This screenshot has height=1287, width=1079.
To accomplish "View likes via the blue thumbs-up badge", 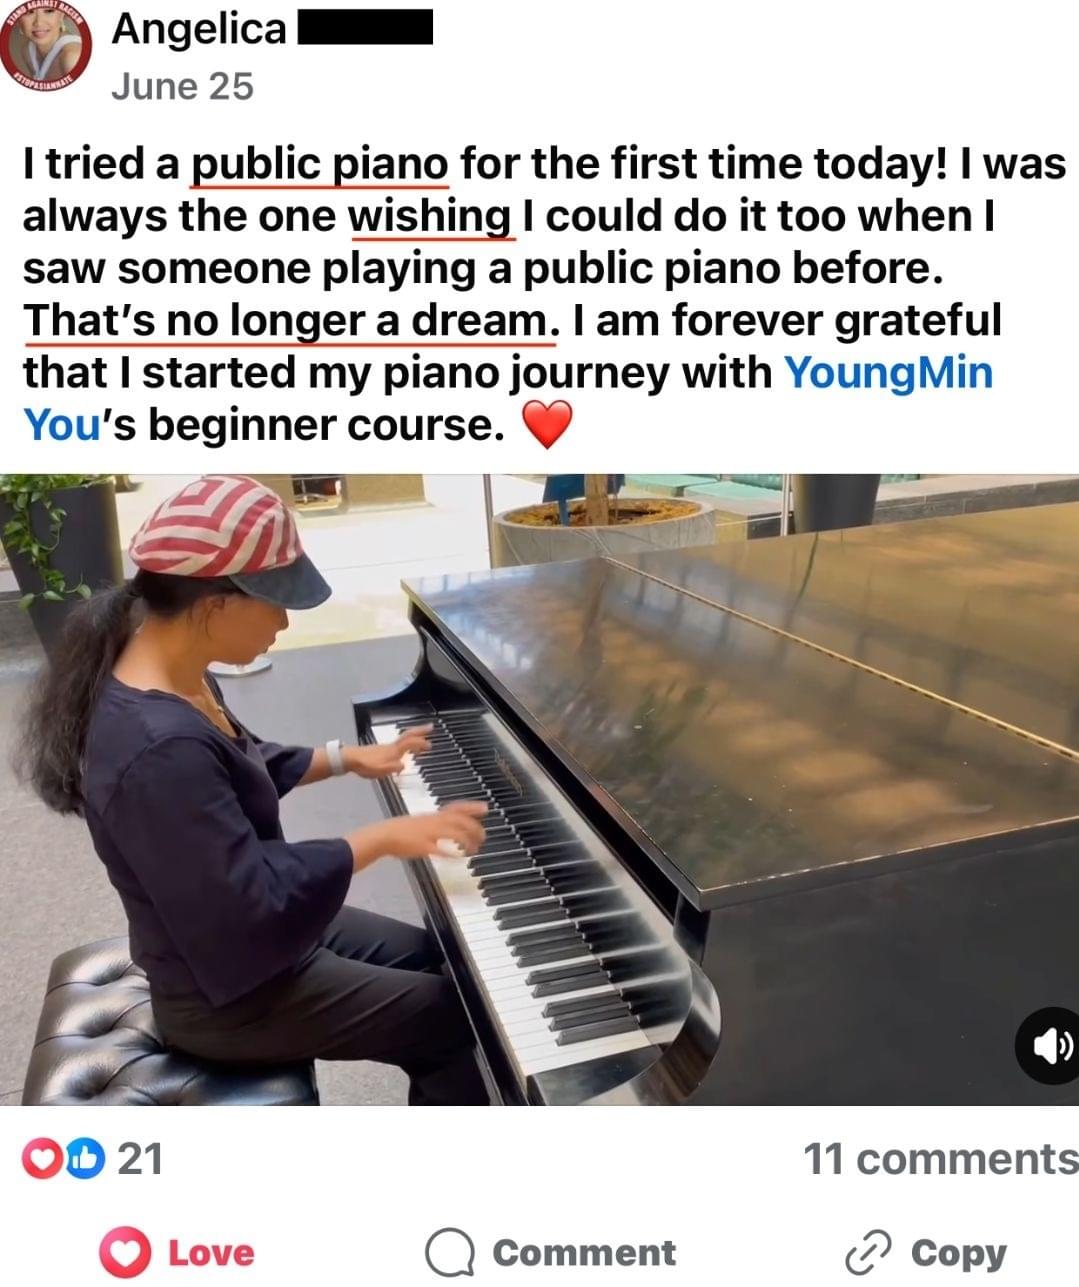I will [x=86, y=1159].
